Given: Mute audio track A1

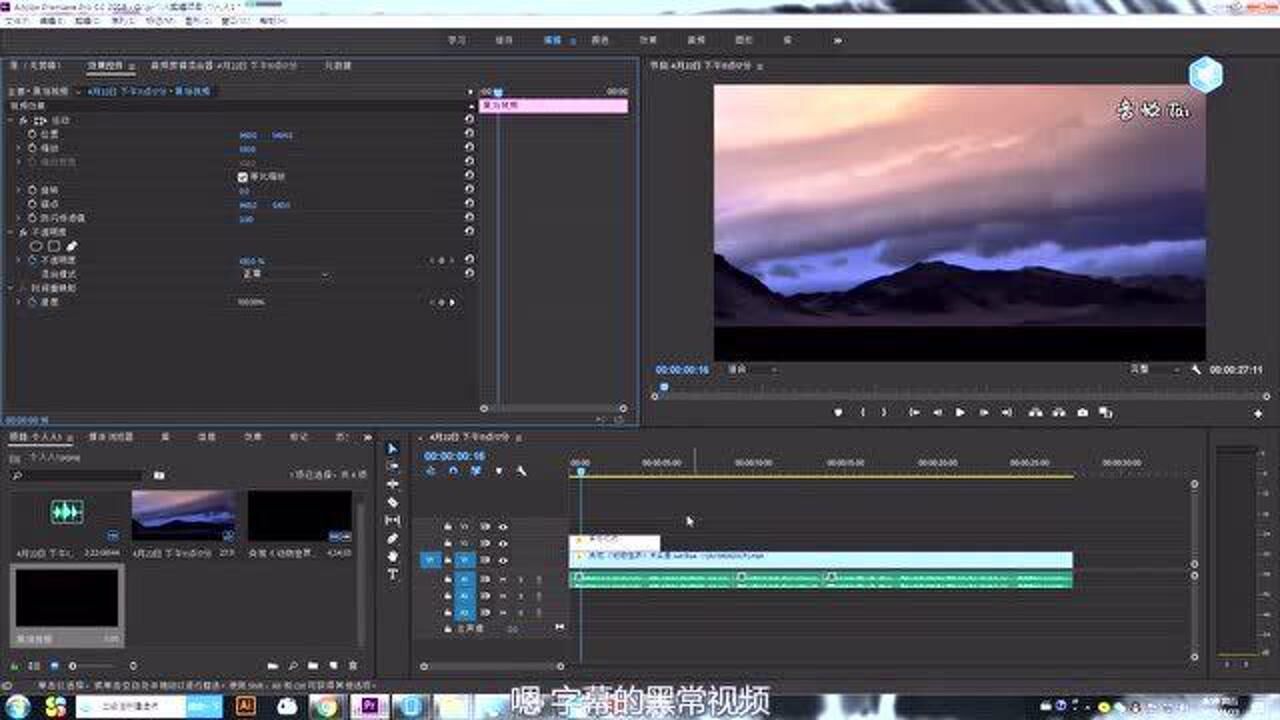Looking at the screenshot, I should (x=503, y=579).
